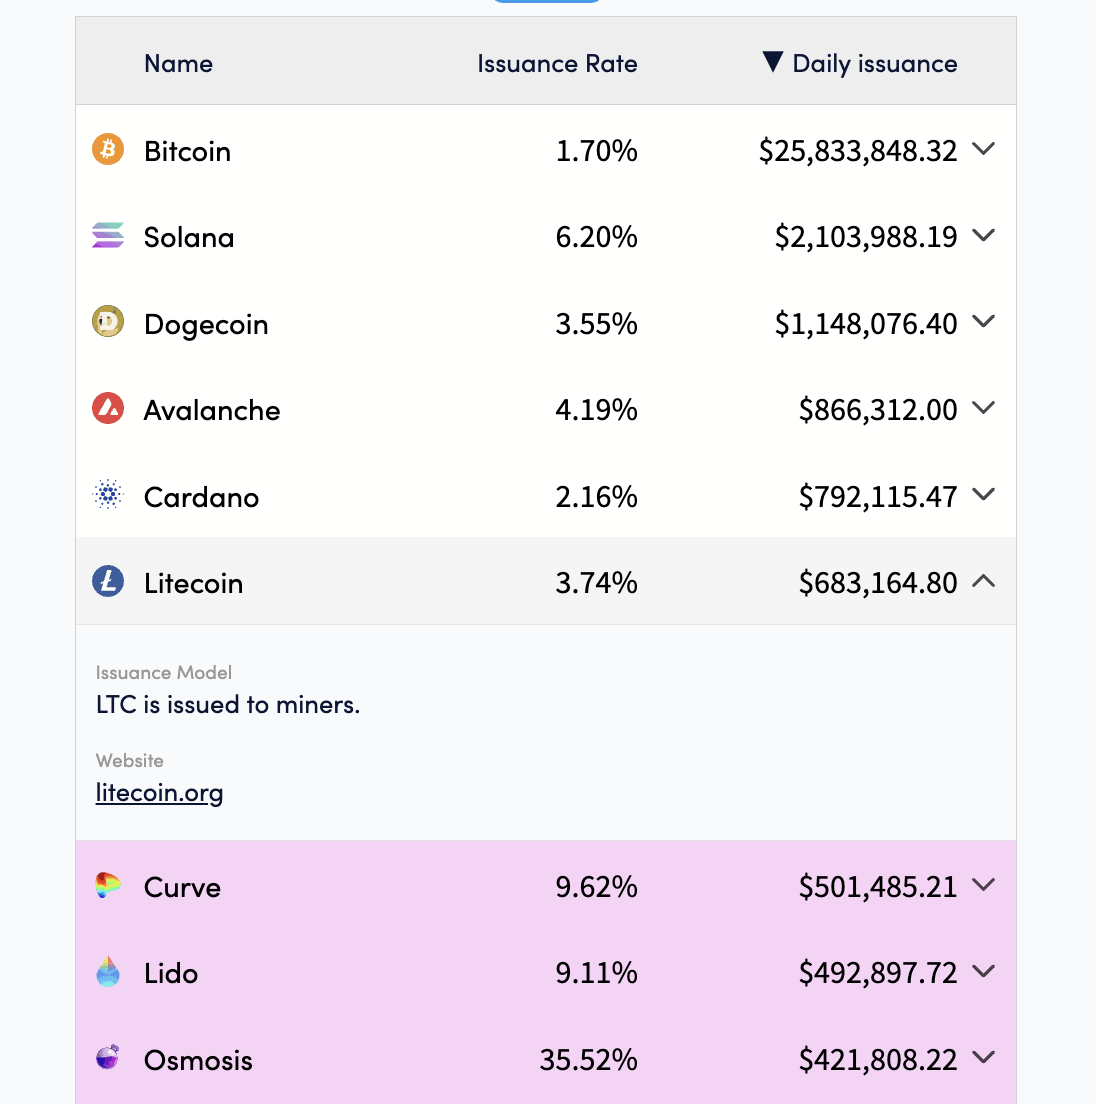1096x1104 pixels.
Task: Toggle the descending sort arrow indicator
Action: [772, 63]
